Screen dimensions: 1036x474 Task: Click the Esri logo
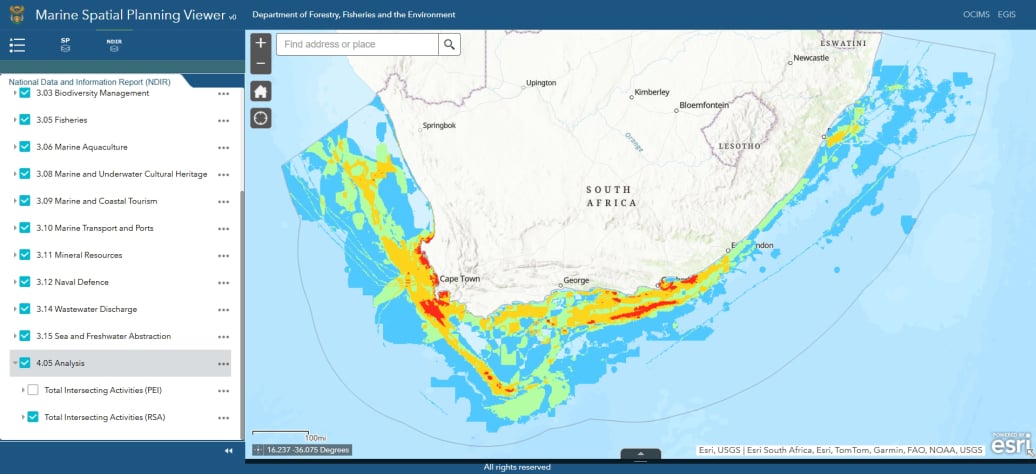(x=1011, y=443)
